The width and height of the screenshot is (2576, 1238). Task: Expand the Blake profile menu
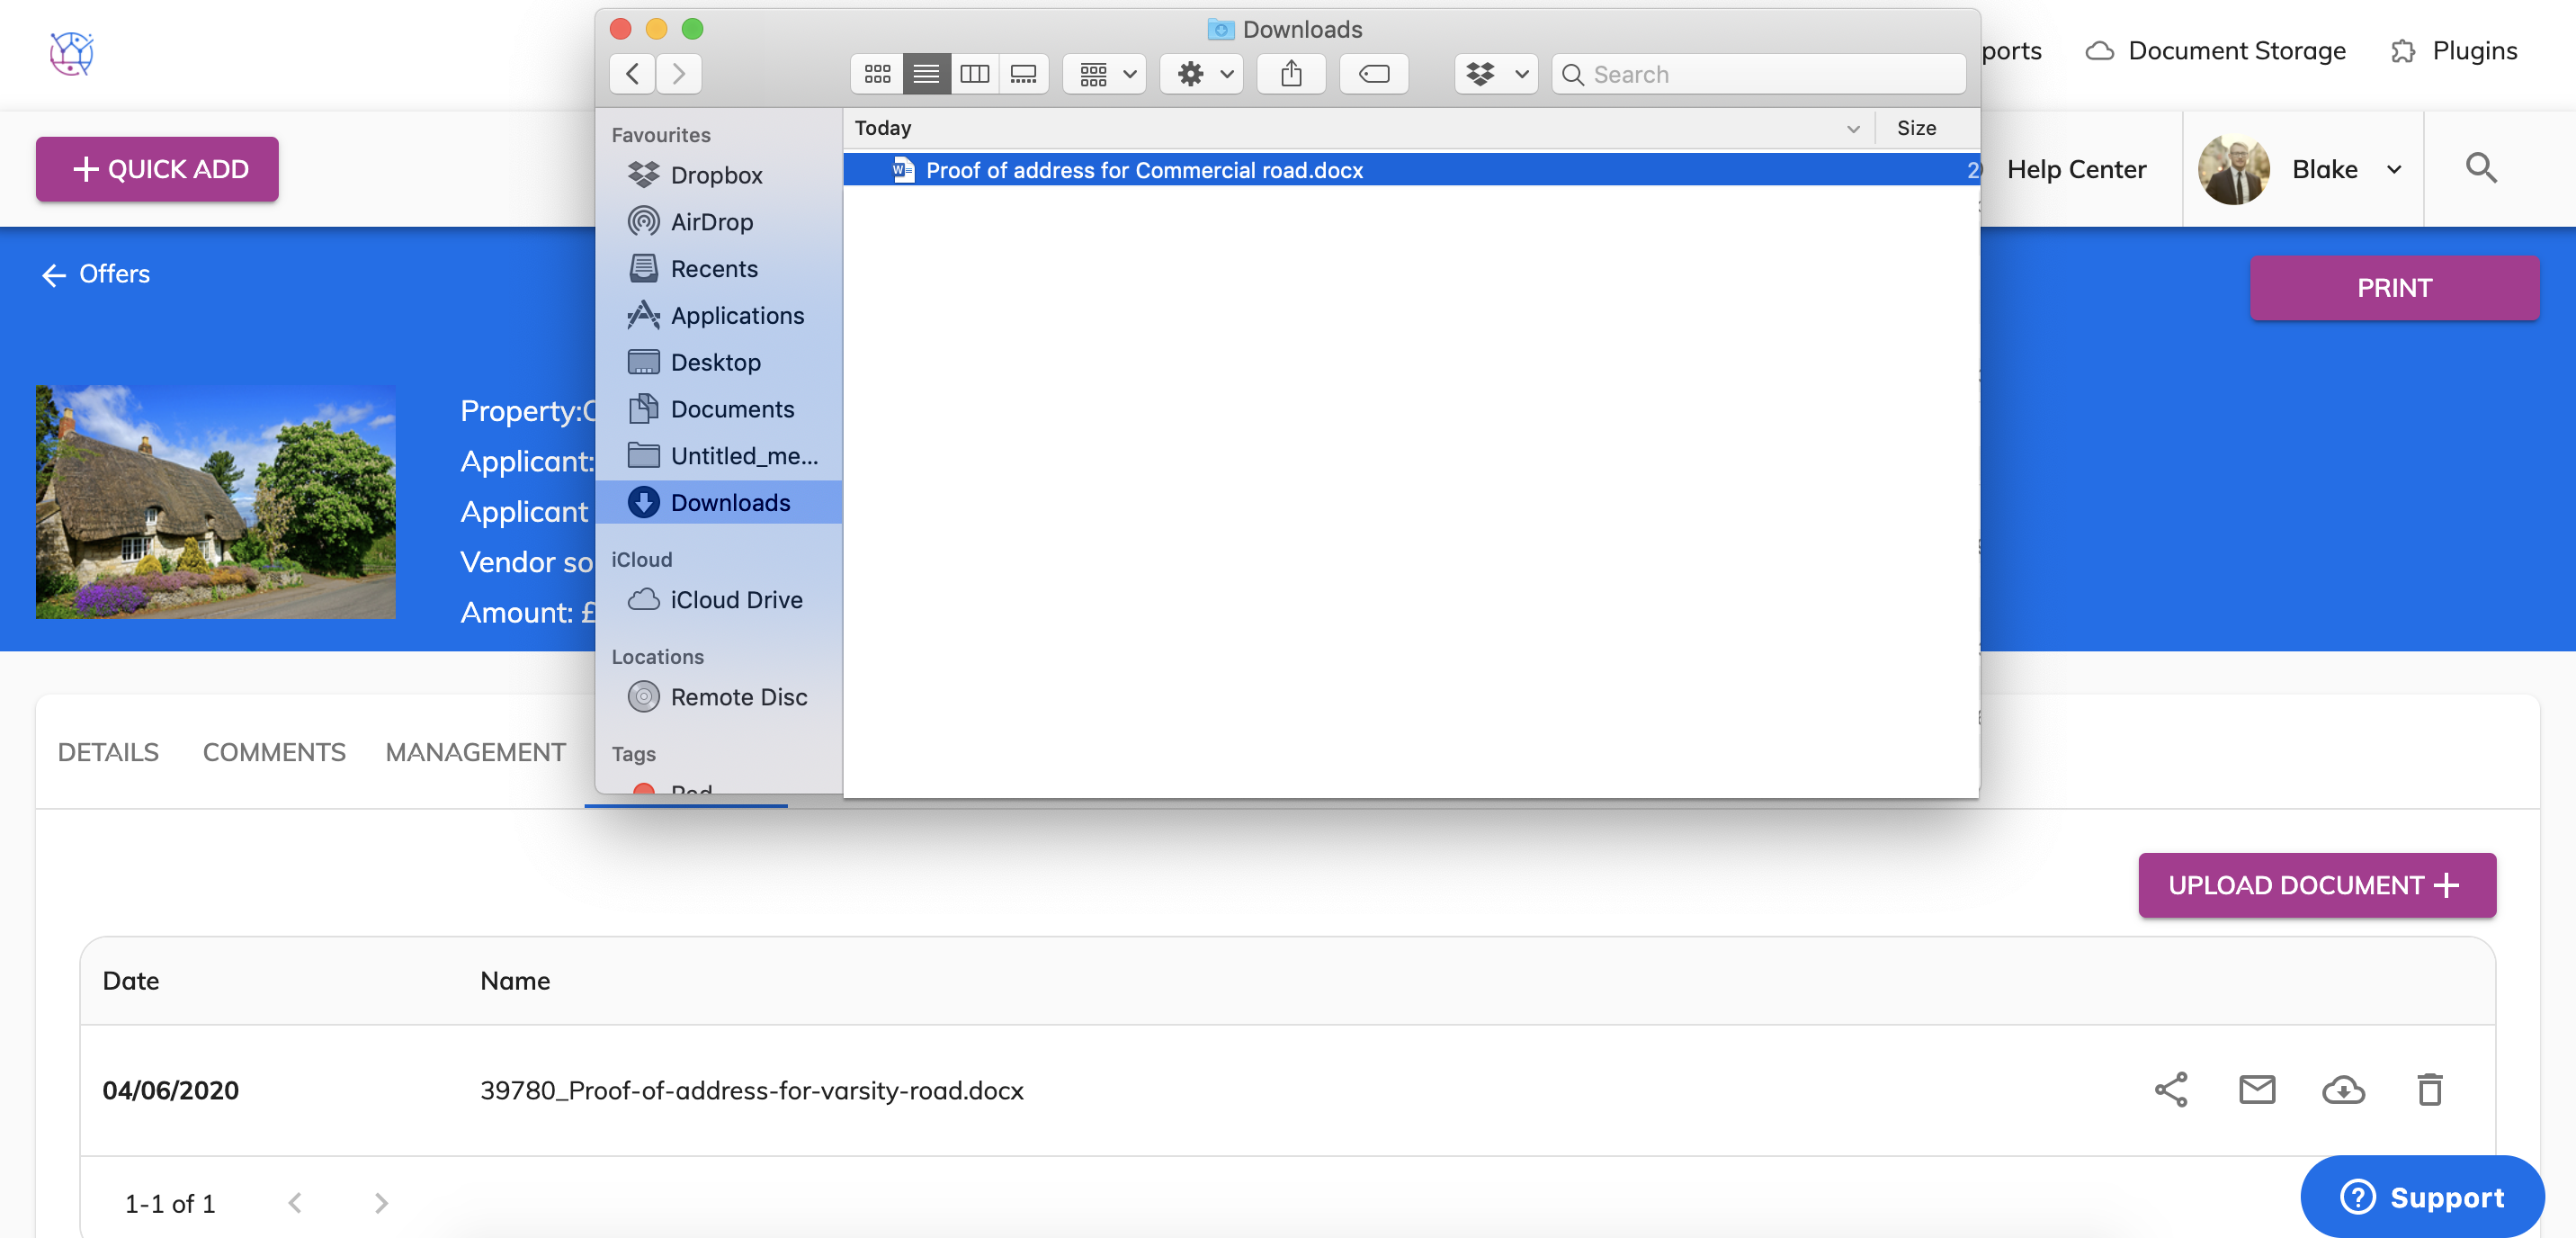pyautogui.click(x=2396, y=168)
